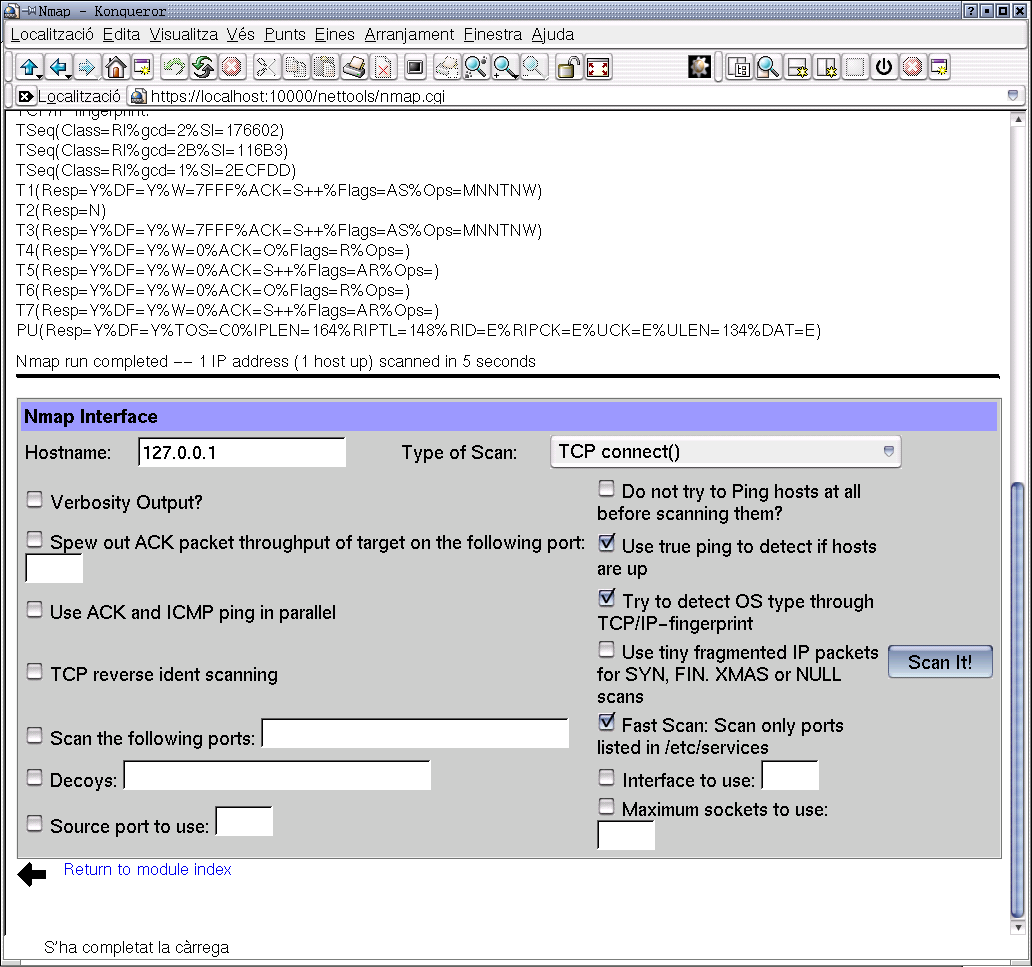
Task: Print the page with printer icon
Action: tap(354, 67)
